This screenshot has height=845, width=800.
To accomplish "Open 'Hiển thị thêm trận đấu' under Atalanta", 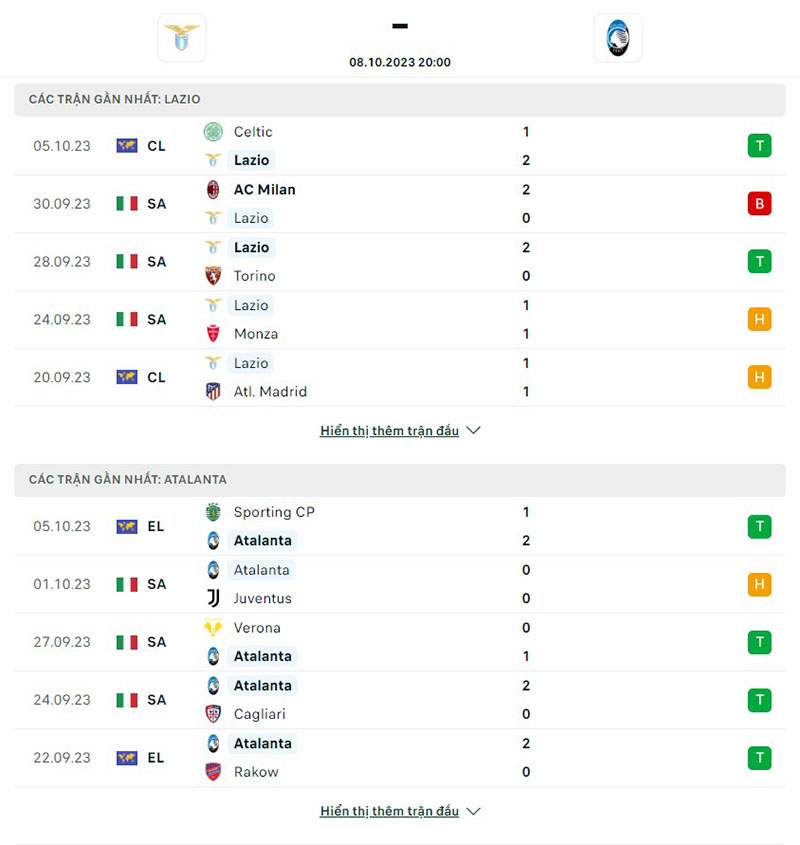I will (x=389, y=811).
